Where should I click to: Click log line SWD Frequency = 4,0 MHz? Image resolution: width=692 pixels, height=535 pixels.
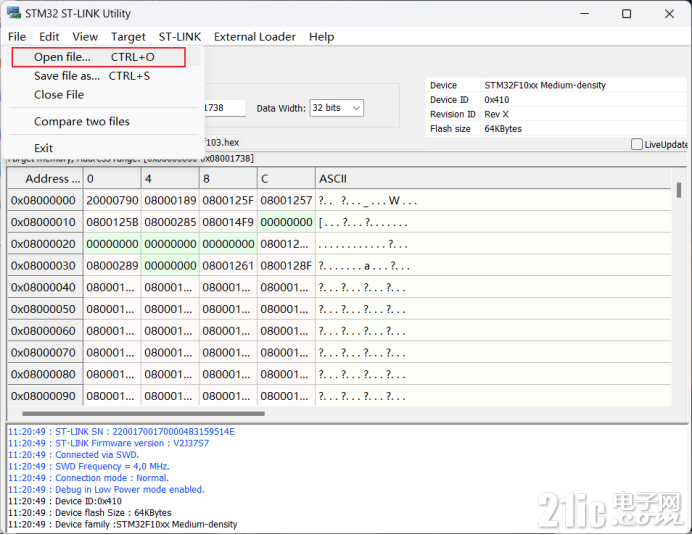89,467
